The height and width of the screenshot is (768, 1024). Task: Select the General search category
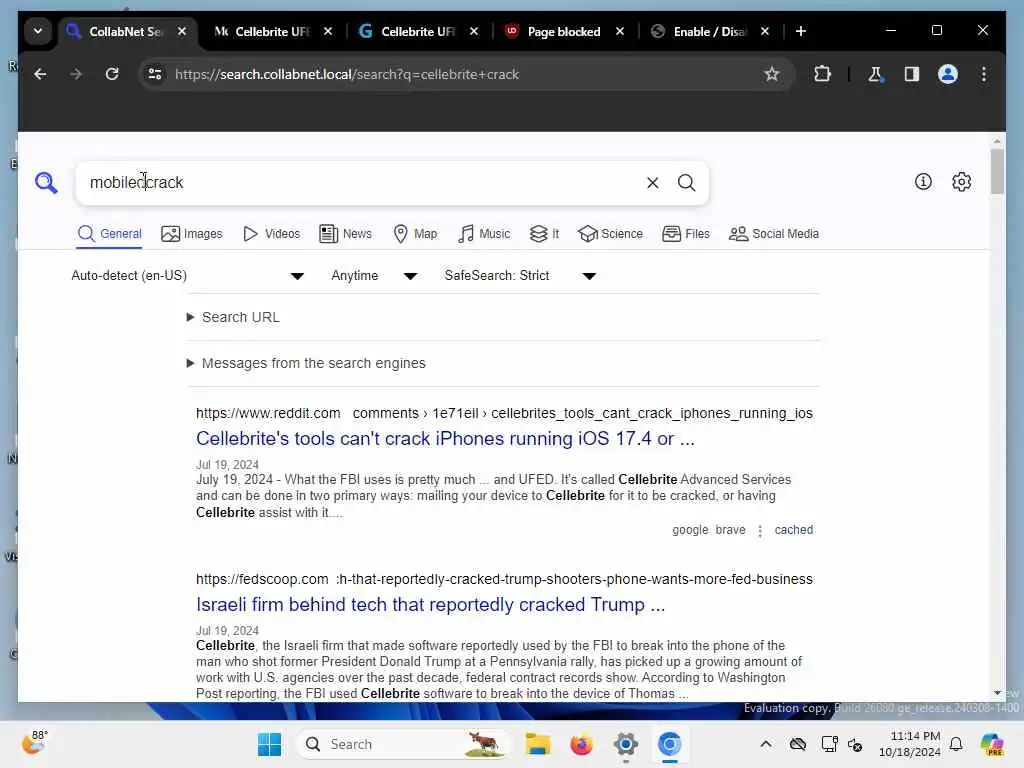[x=110, y=234]
